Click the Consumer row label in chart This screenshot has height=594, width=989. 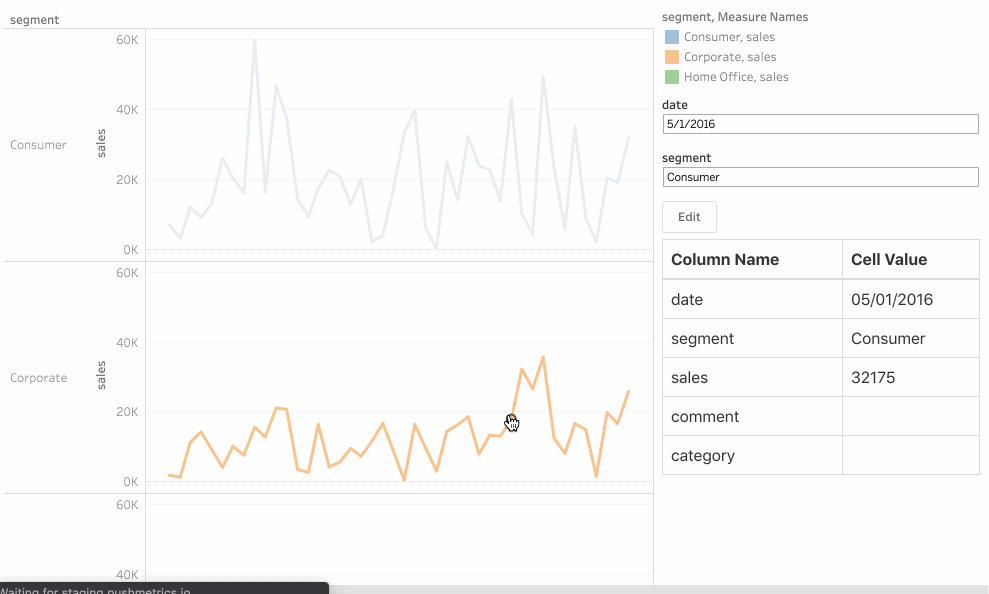tap(38, 145)
